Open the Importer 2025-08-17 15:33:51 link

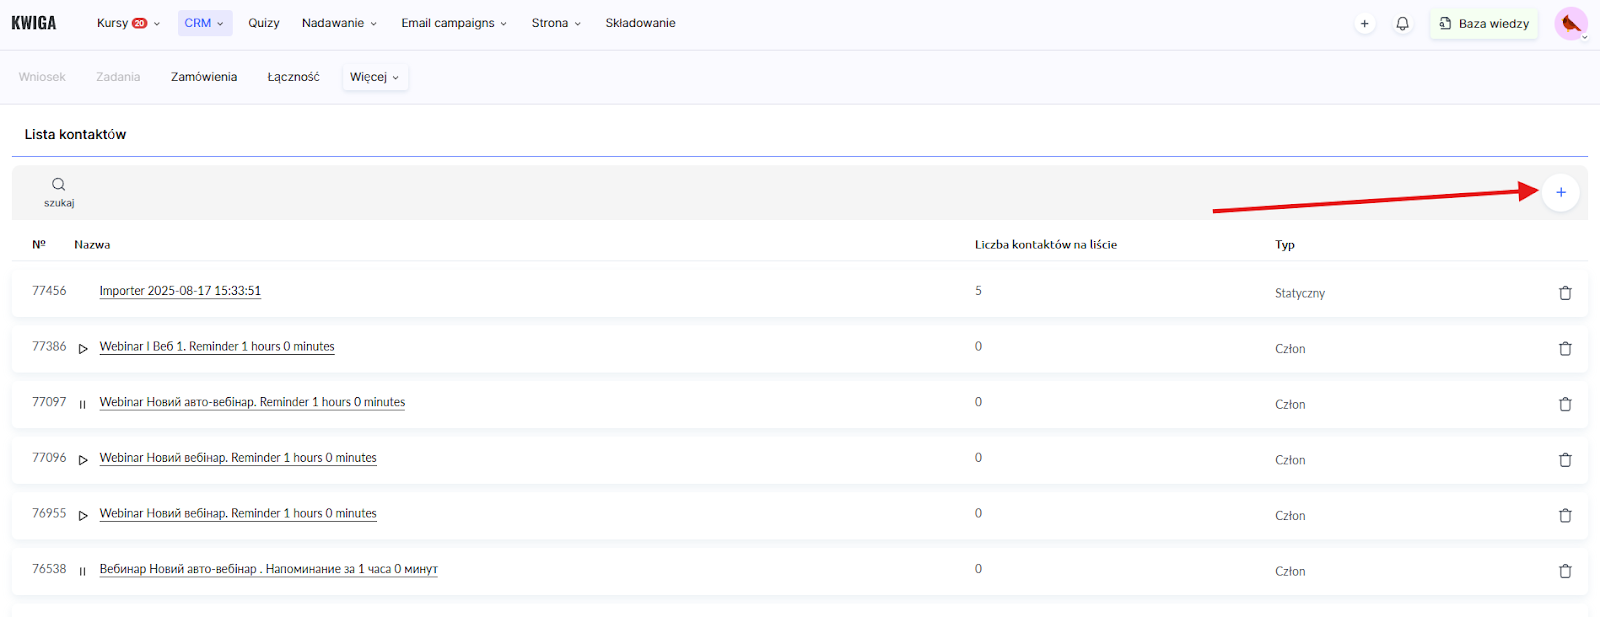(180, 291)
